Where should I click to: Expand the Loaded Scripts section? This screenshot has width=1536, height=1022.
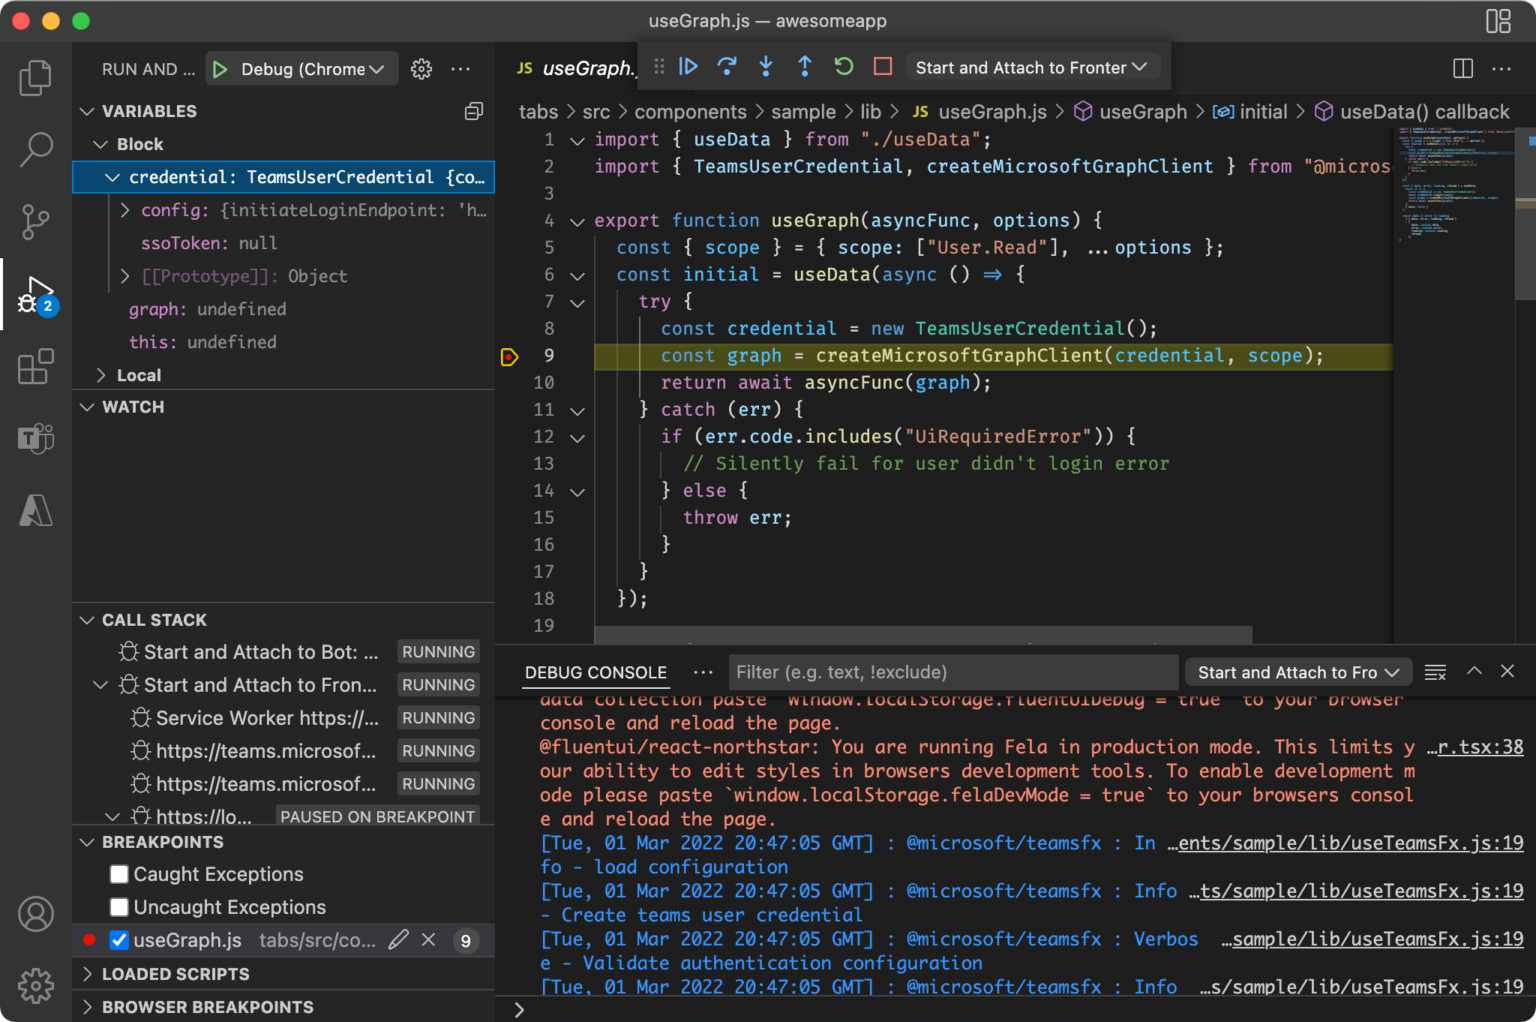[175, 974]
